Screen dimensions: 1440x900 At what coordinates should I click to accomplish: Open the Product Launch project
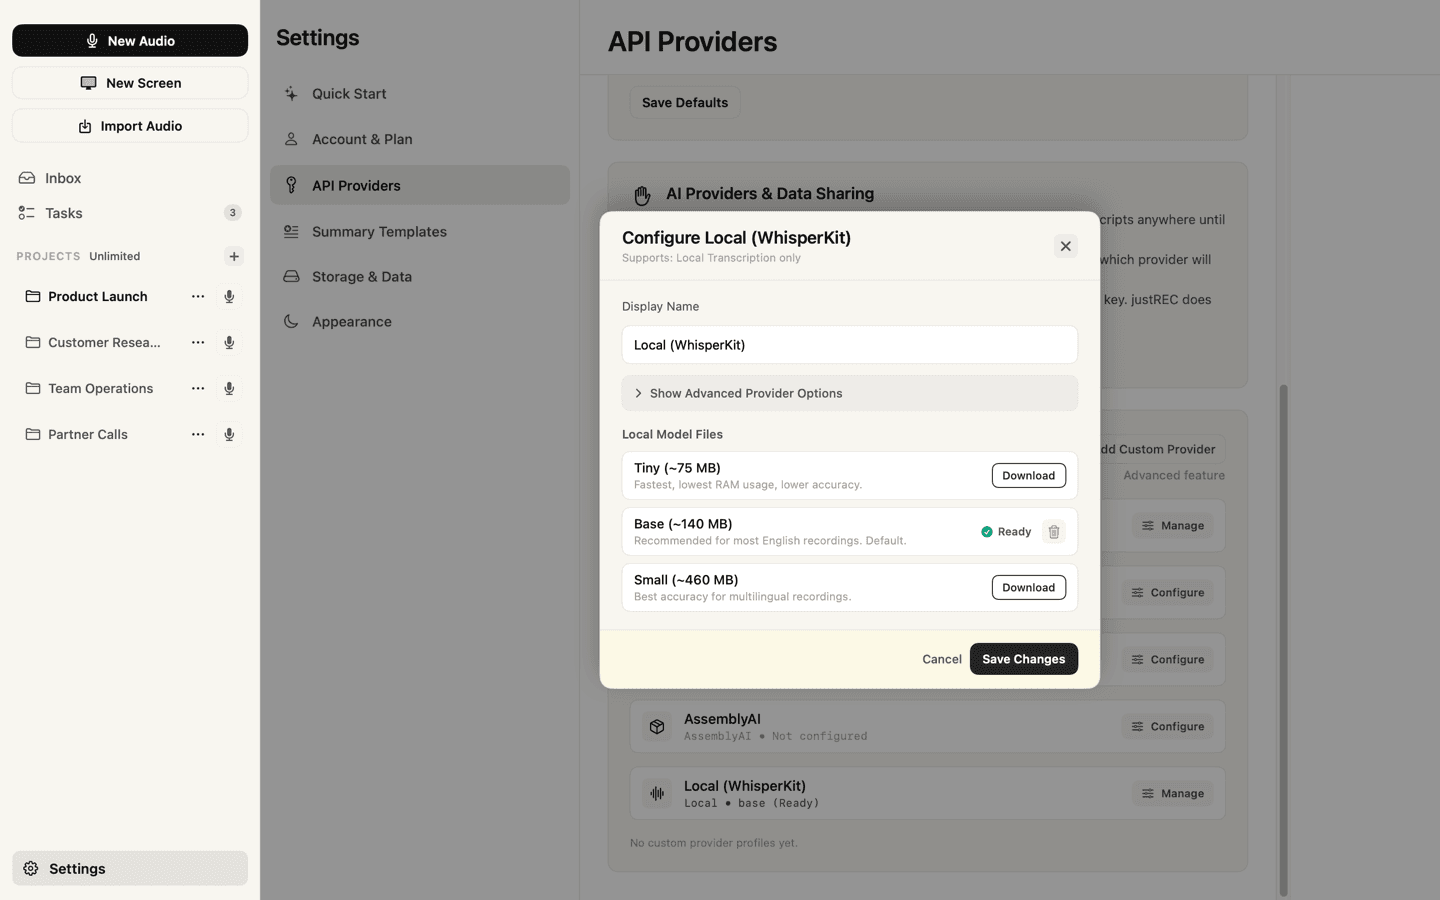[x=98, y=296]
